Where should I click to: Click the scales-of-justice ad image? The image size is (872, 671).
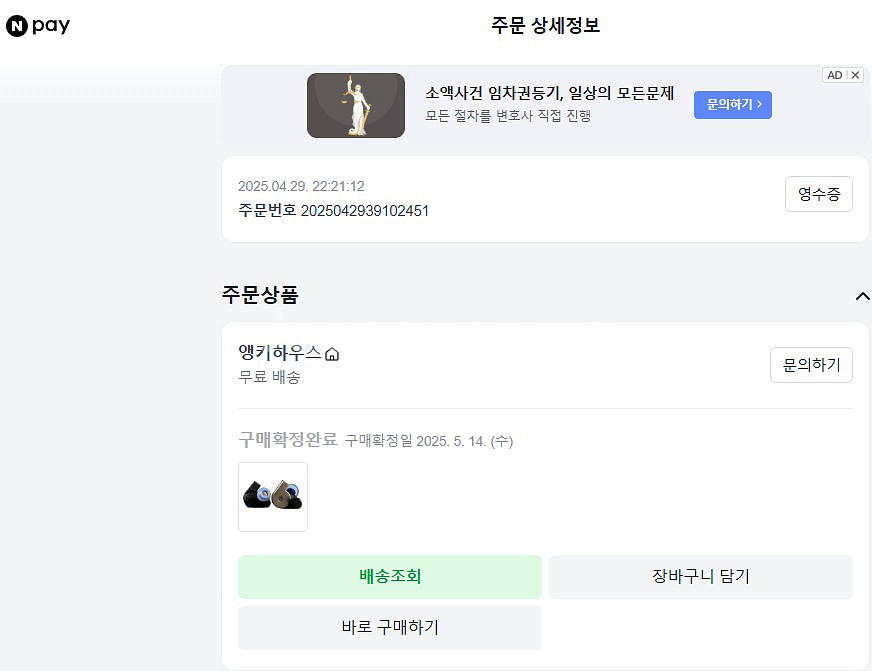coord(356,105)
